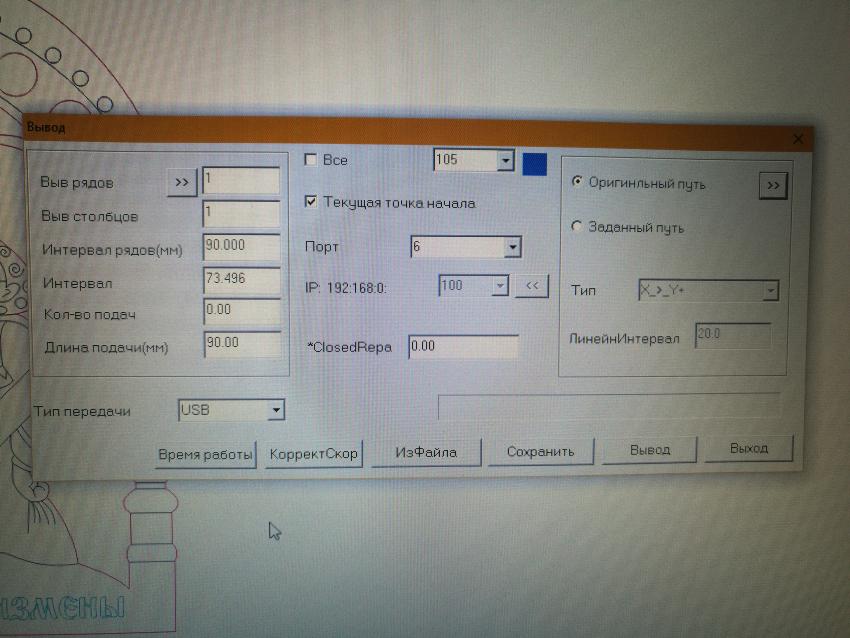Open the 105 dropdown list
Screen dimensions: 850x638
(504, 161)
